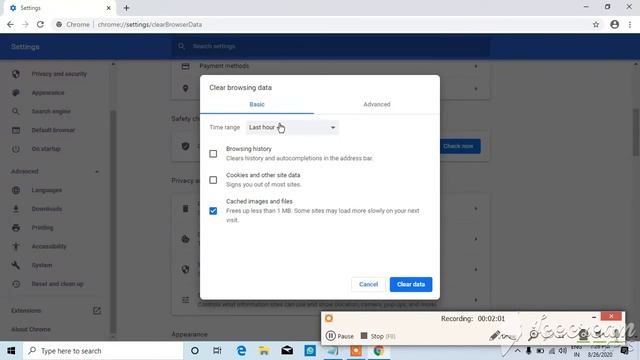The height and width of the screenshot is (360, 640).
Task: Open Reset and clean up in sidebar
Action: pos(57,284)
